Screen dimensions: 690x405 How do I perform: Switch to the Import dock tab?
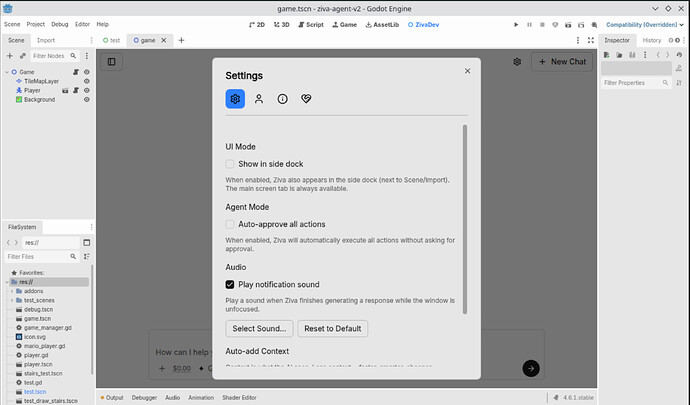46,40
